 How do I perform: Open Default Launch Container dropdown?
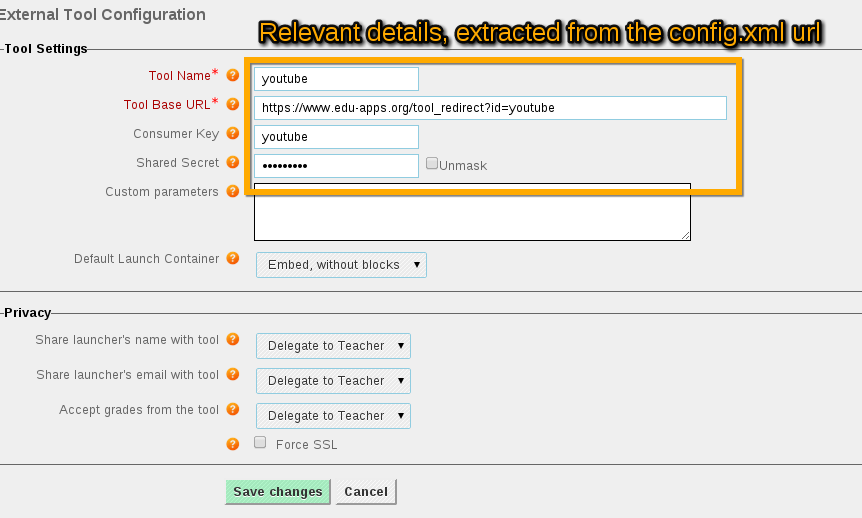[x=341, y=265]
